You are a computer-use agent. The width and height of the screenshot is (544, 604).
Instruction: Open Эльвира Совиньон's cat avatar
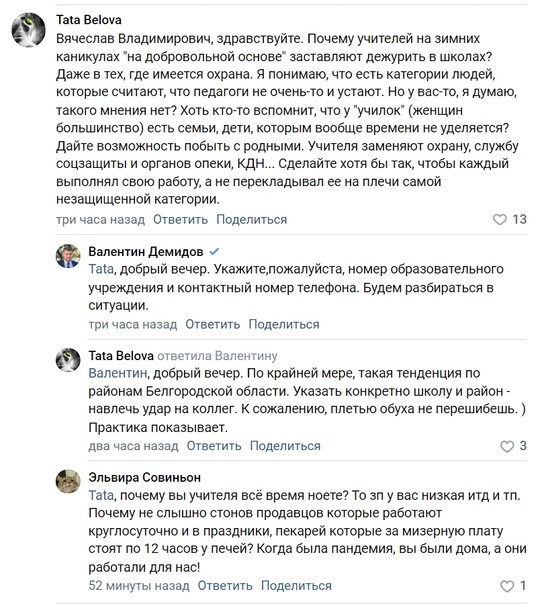point(68,482)
